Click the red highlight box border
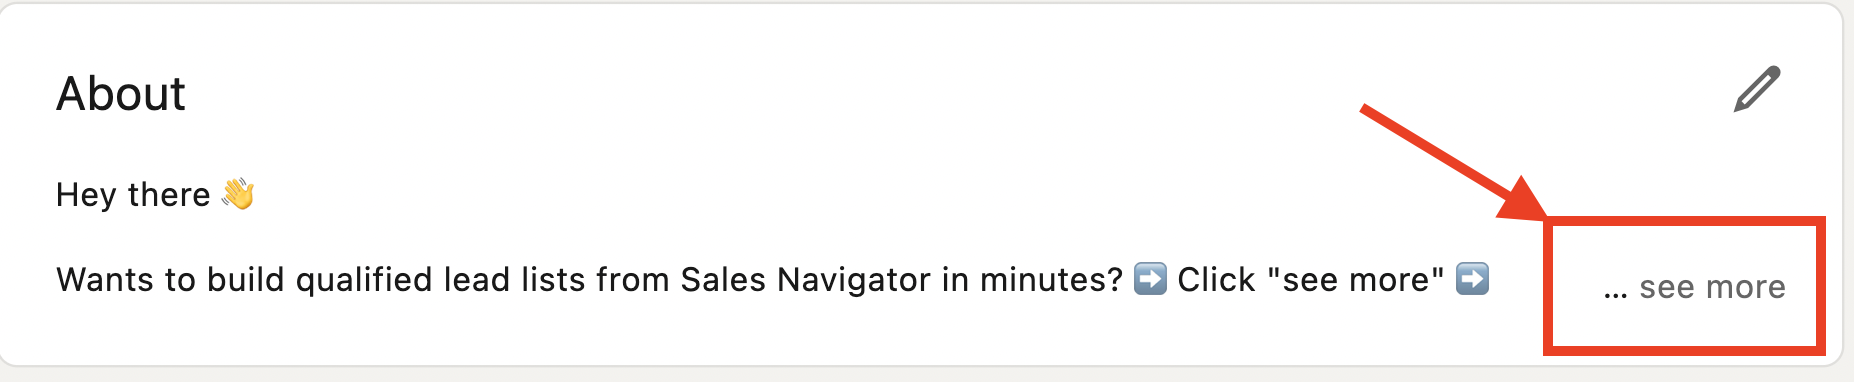Image resolution: width=1854 pixels, height=382 pixels. pos(1684,222)
